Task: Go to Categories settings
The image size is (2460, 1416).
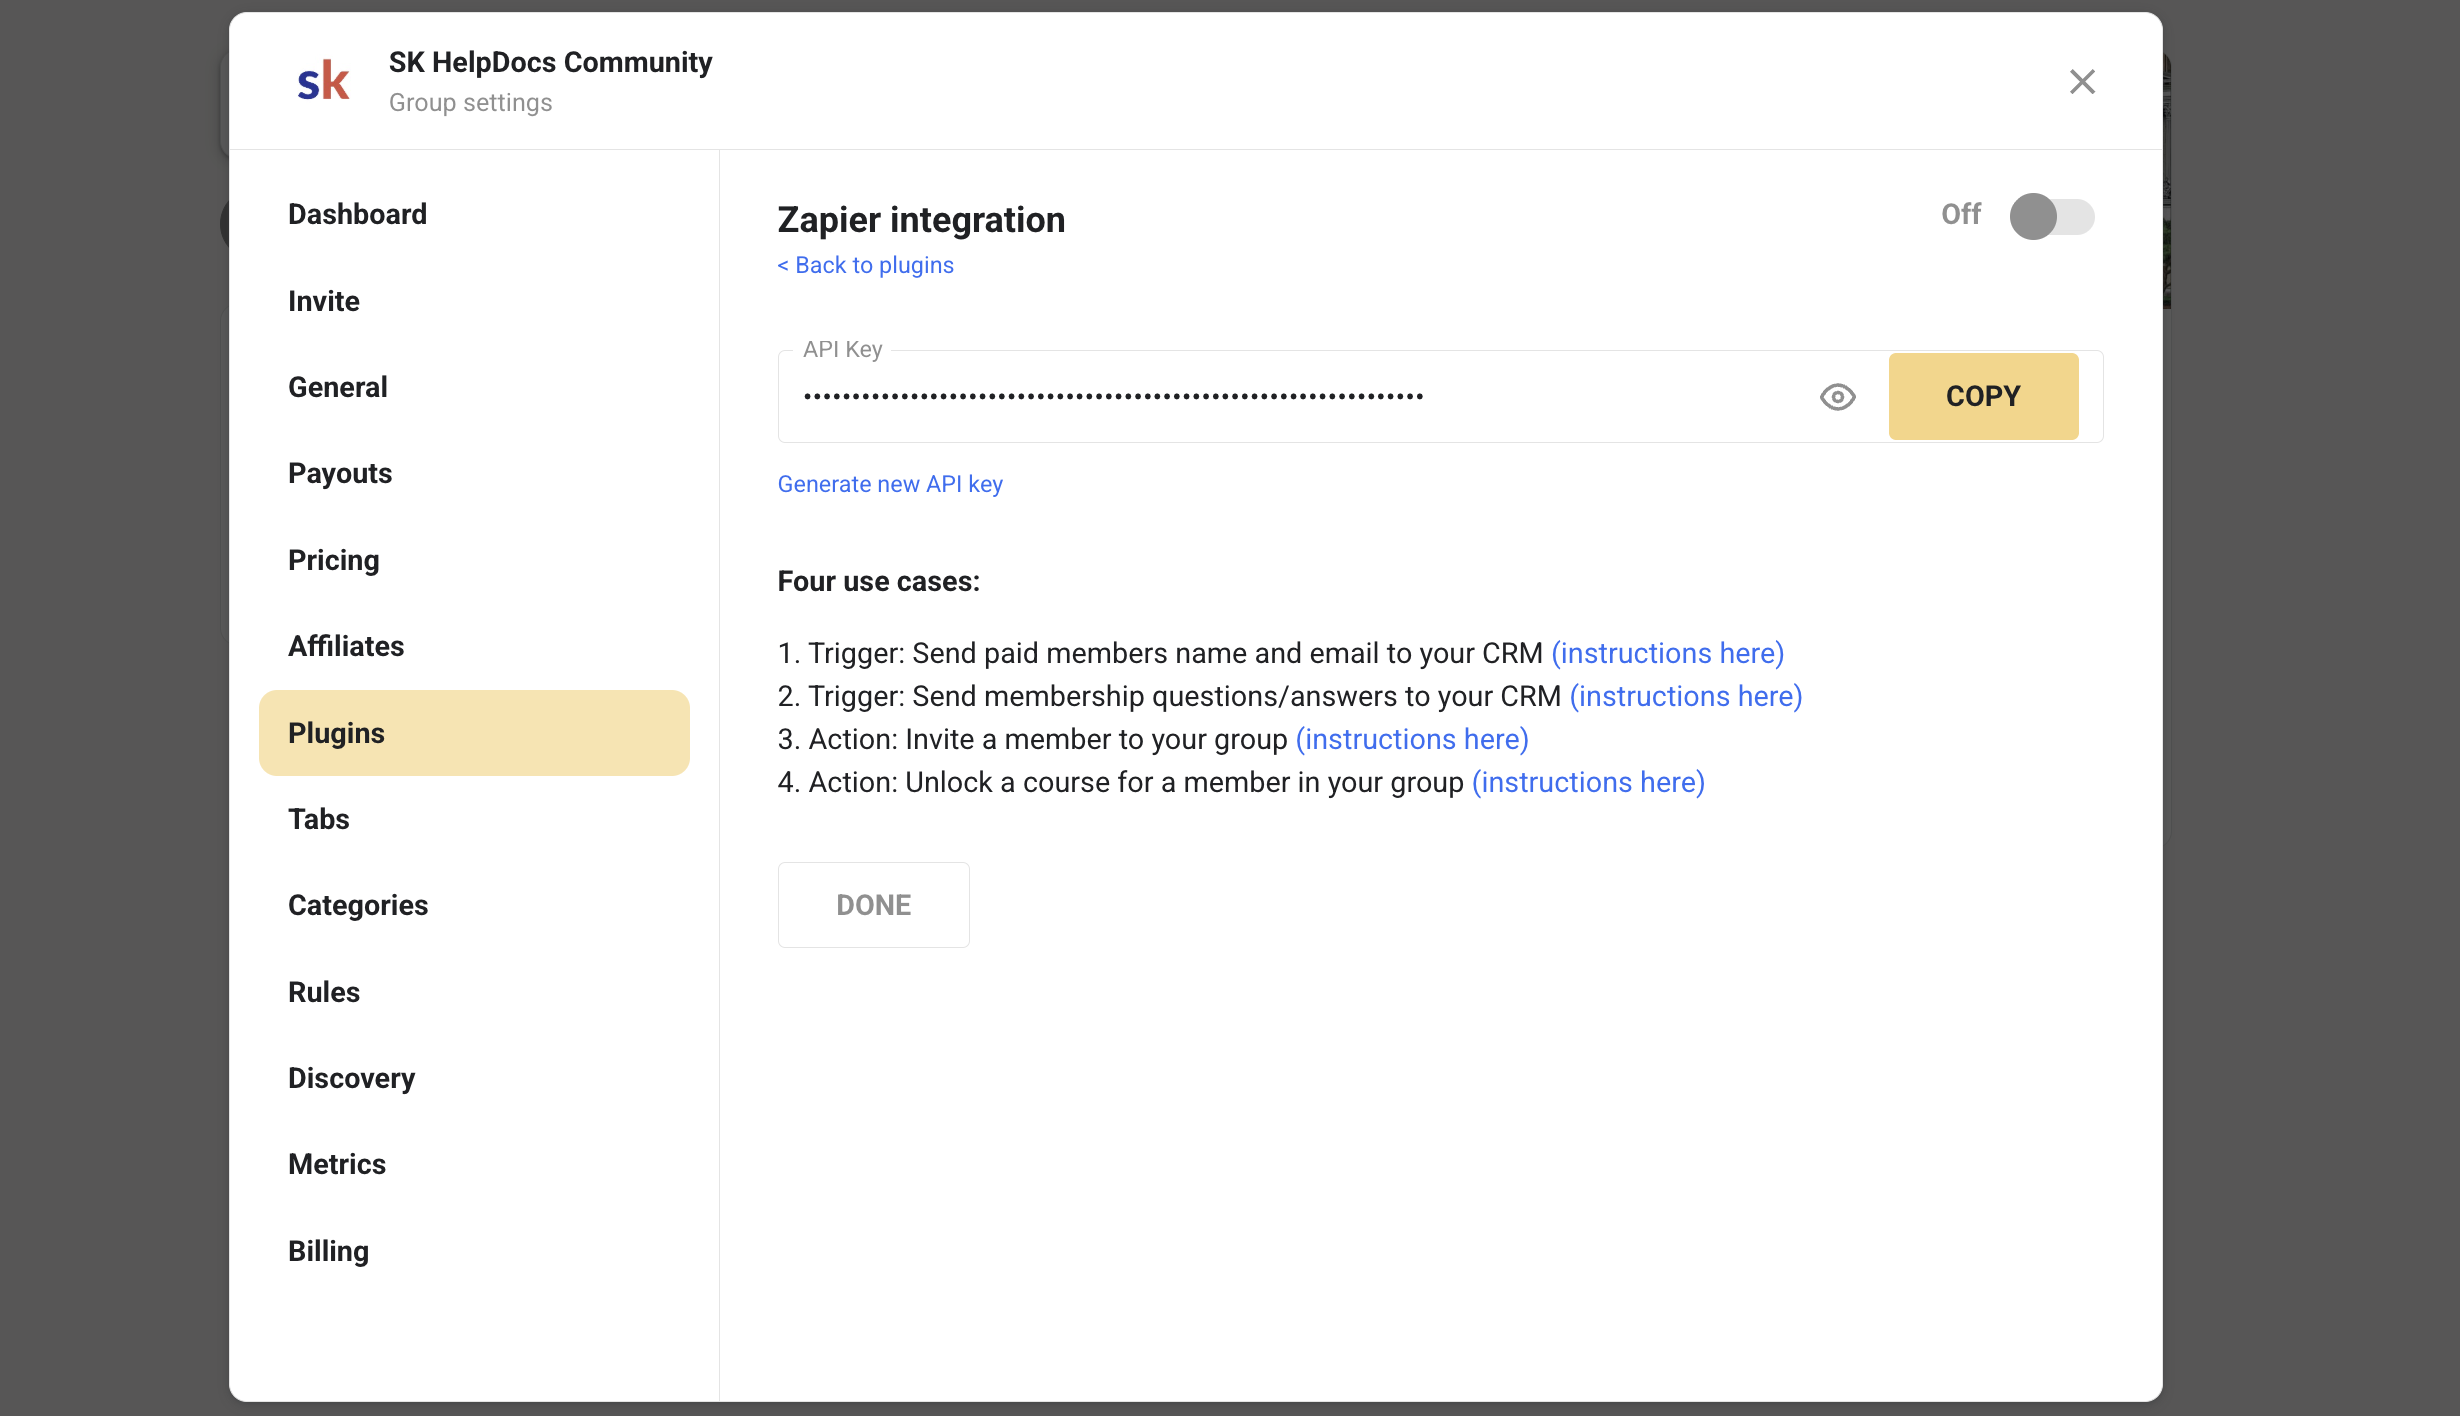Action: pyautogui.click(x=358, y=905)
